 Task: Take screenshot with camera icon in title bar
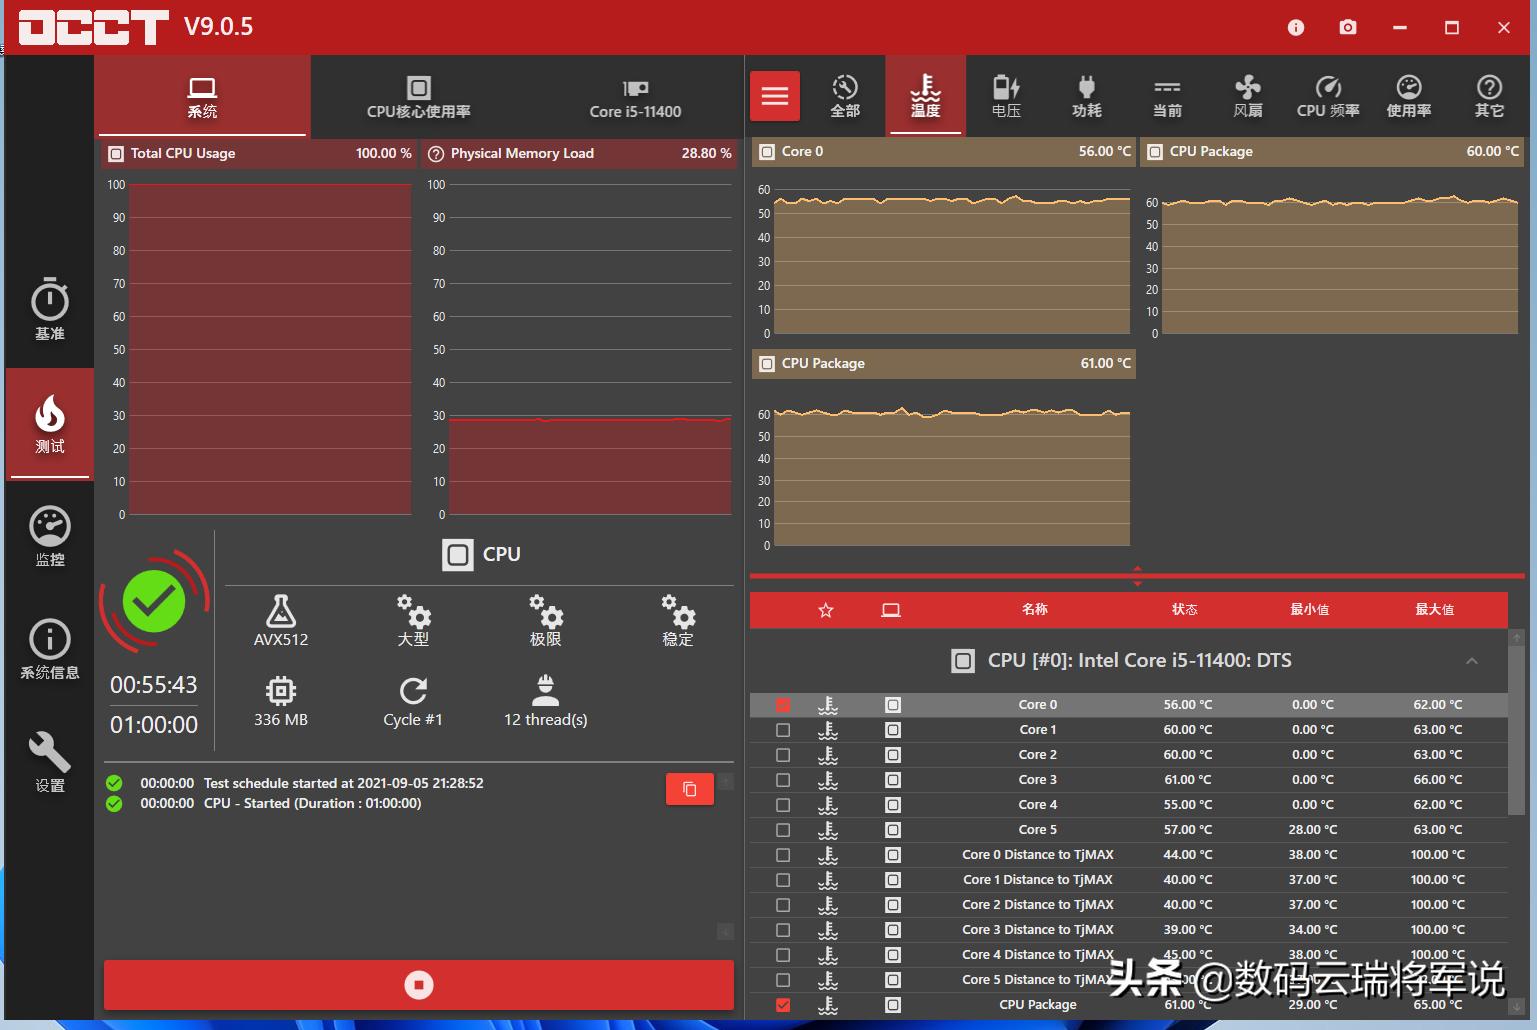click(1348, 27)
